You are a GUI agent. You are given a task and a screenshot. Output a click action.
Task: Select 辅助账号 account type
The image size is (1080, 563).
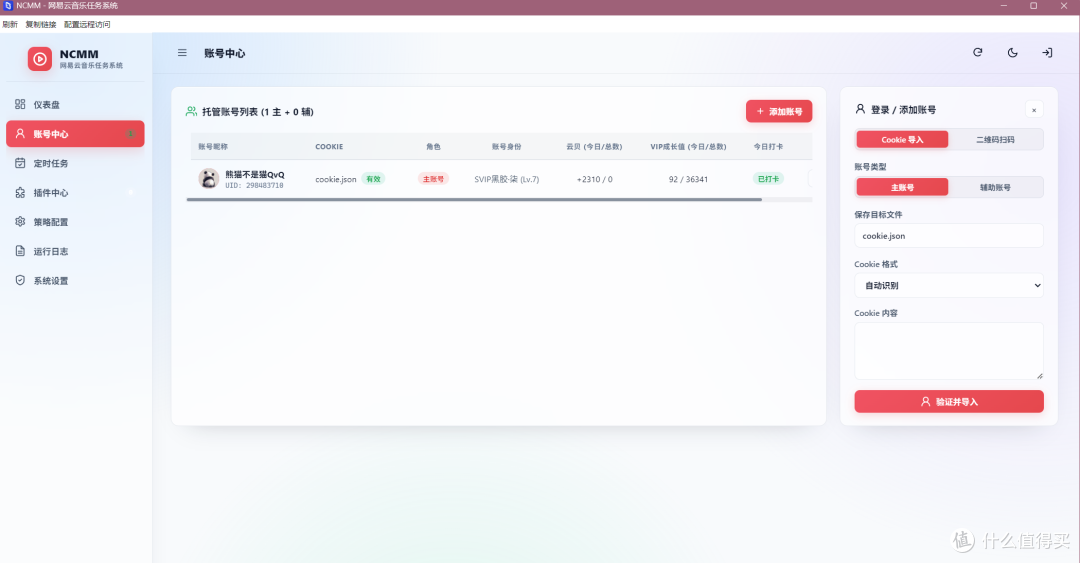(995, 187)
